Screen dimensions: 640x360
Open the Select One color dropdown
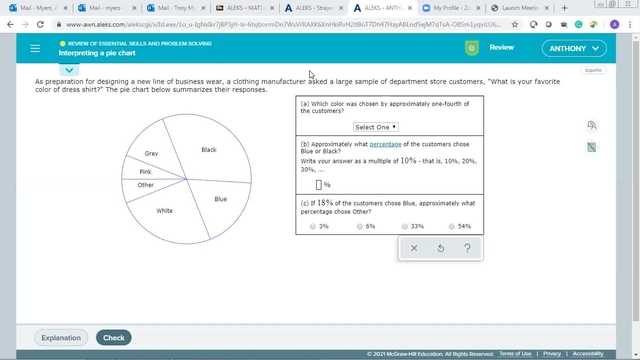tap(376, 127)
